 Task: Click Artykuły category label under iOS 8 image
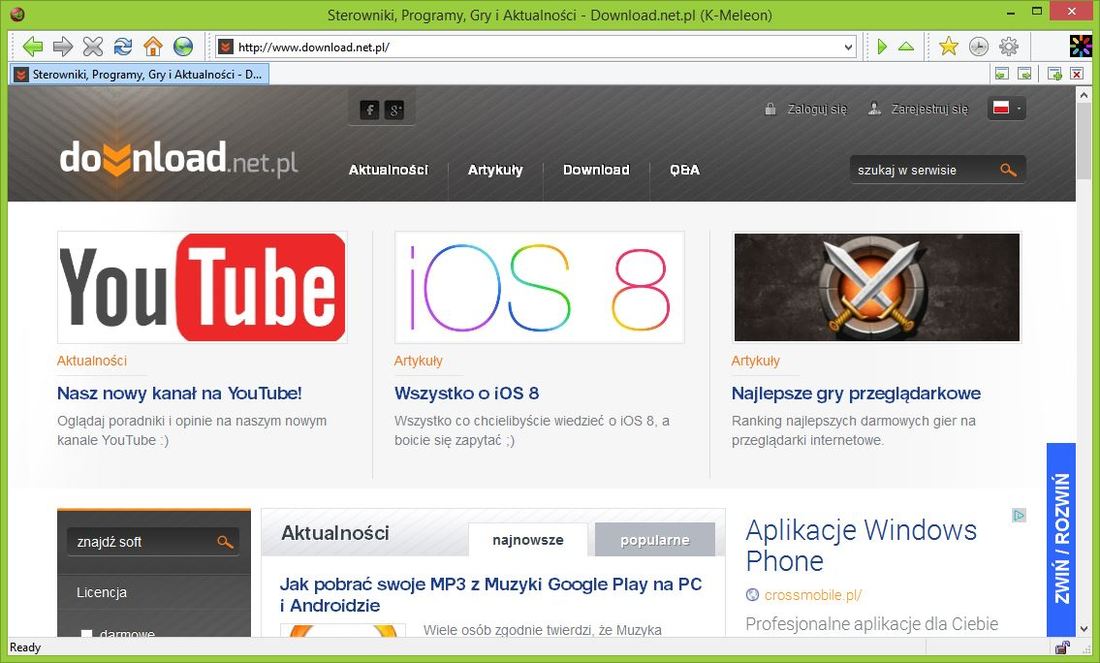[418, 361]
